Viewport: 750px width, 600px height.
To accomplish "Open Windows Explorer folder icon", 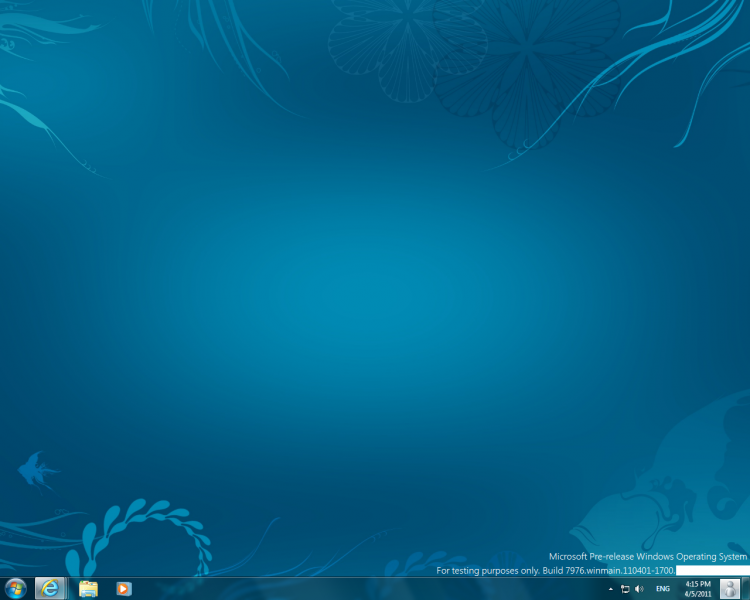I will (88, 589).
